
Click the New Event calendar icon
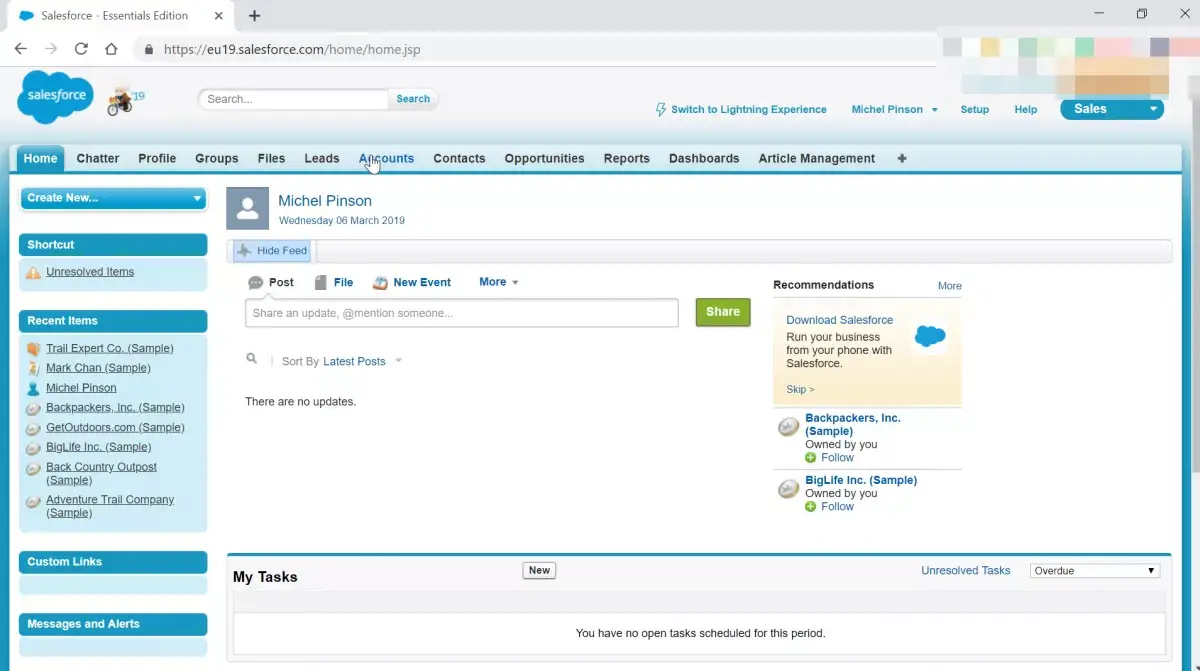(x=380, y=283)
